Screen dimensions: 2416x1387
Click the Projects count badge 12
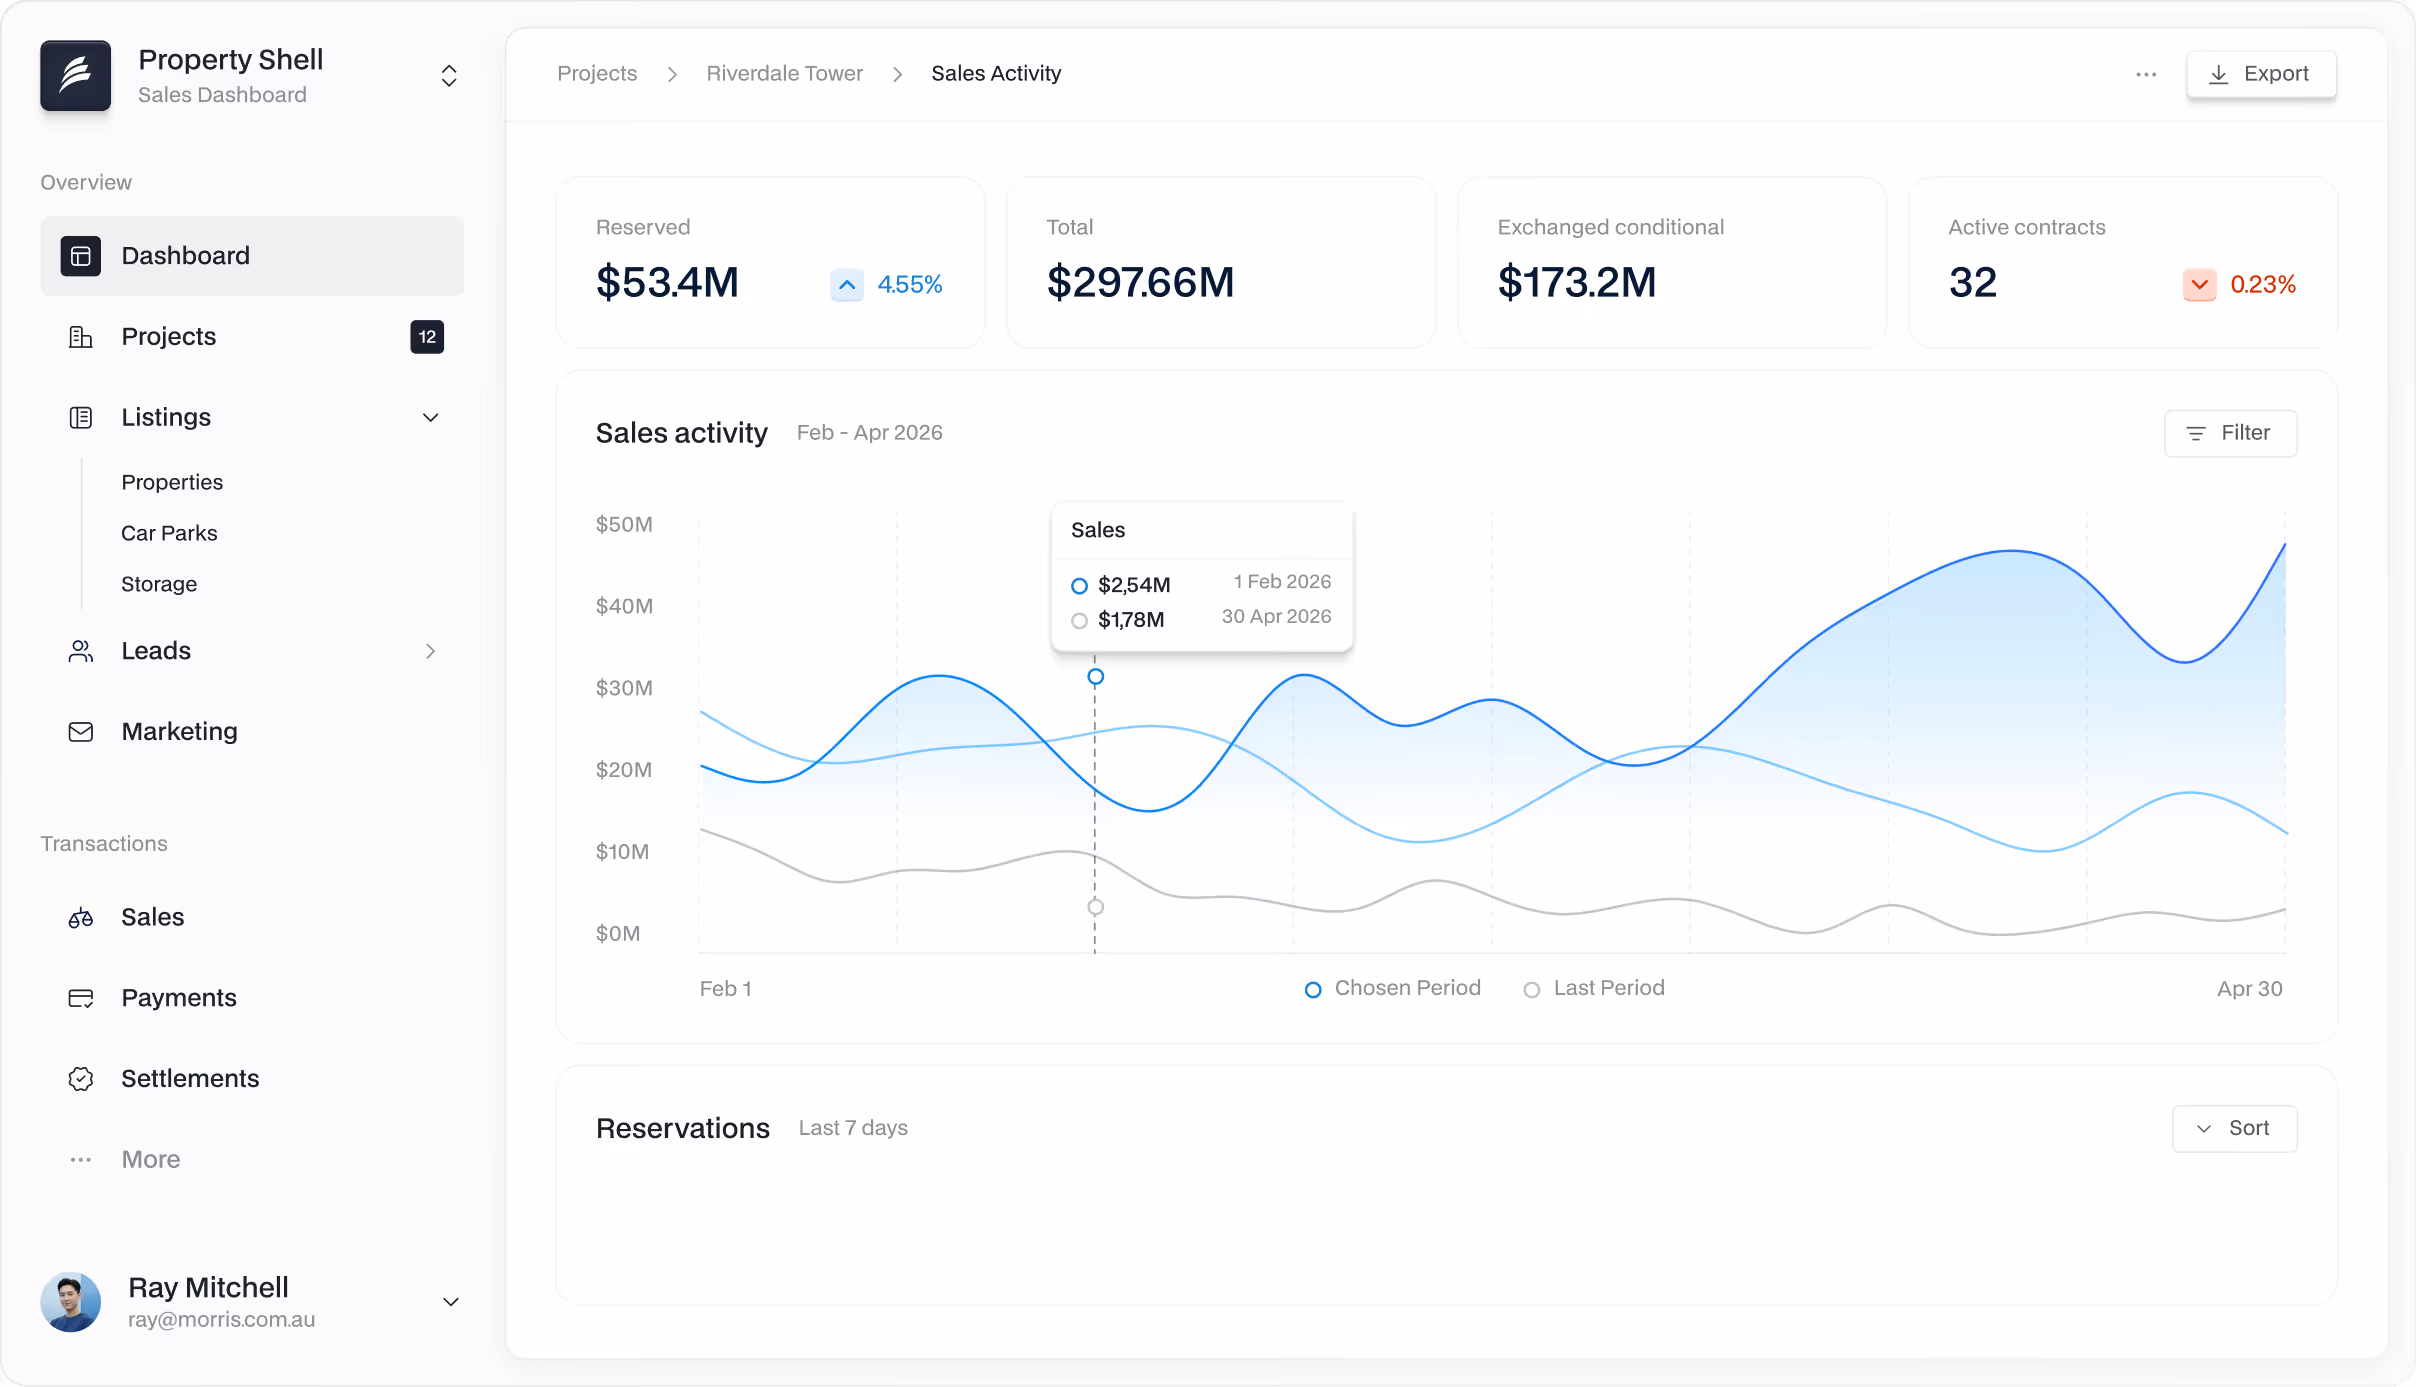pyautogui.click(x=427, y=337)
